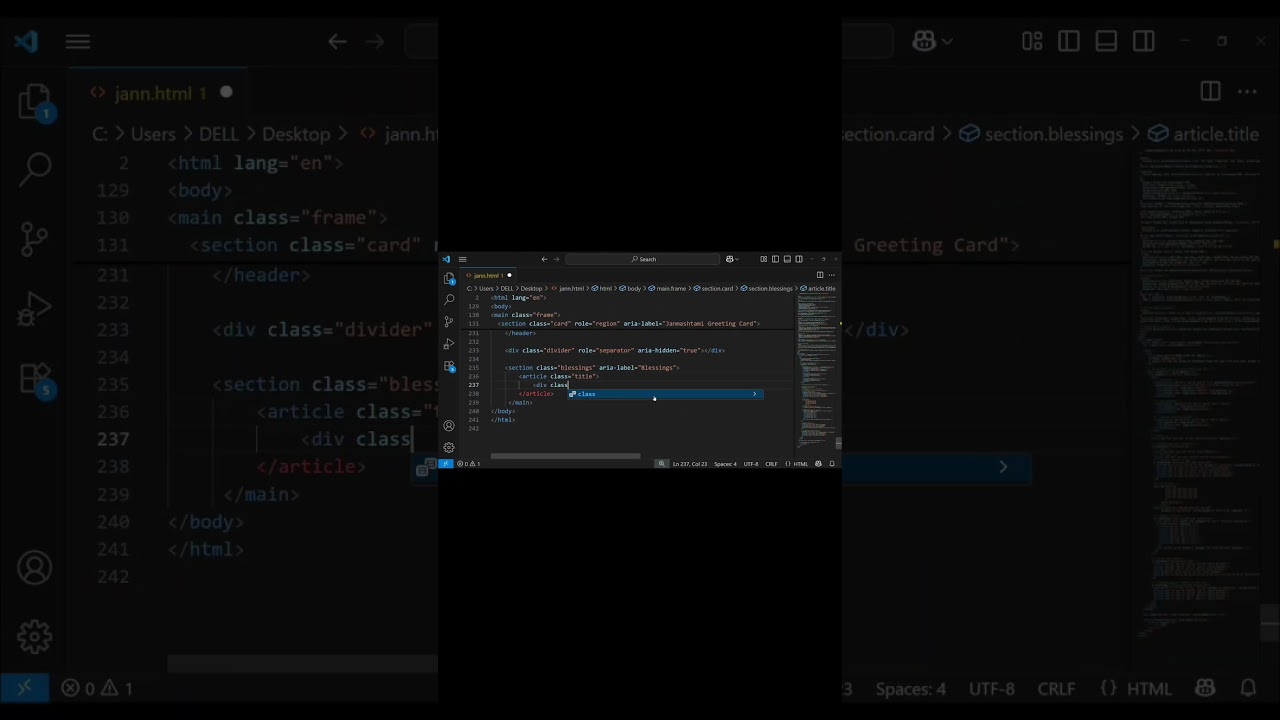Change indentation via Spaces: 4

725,464
